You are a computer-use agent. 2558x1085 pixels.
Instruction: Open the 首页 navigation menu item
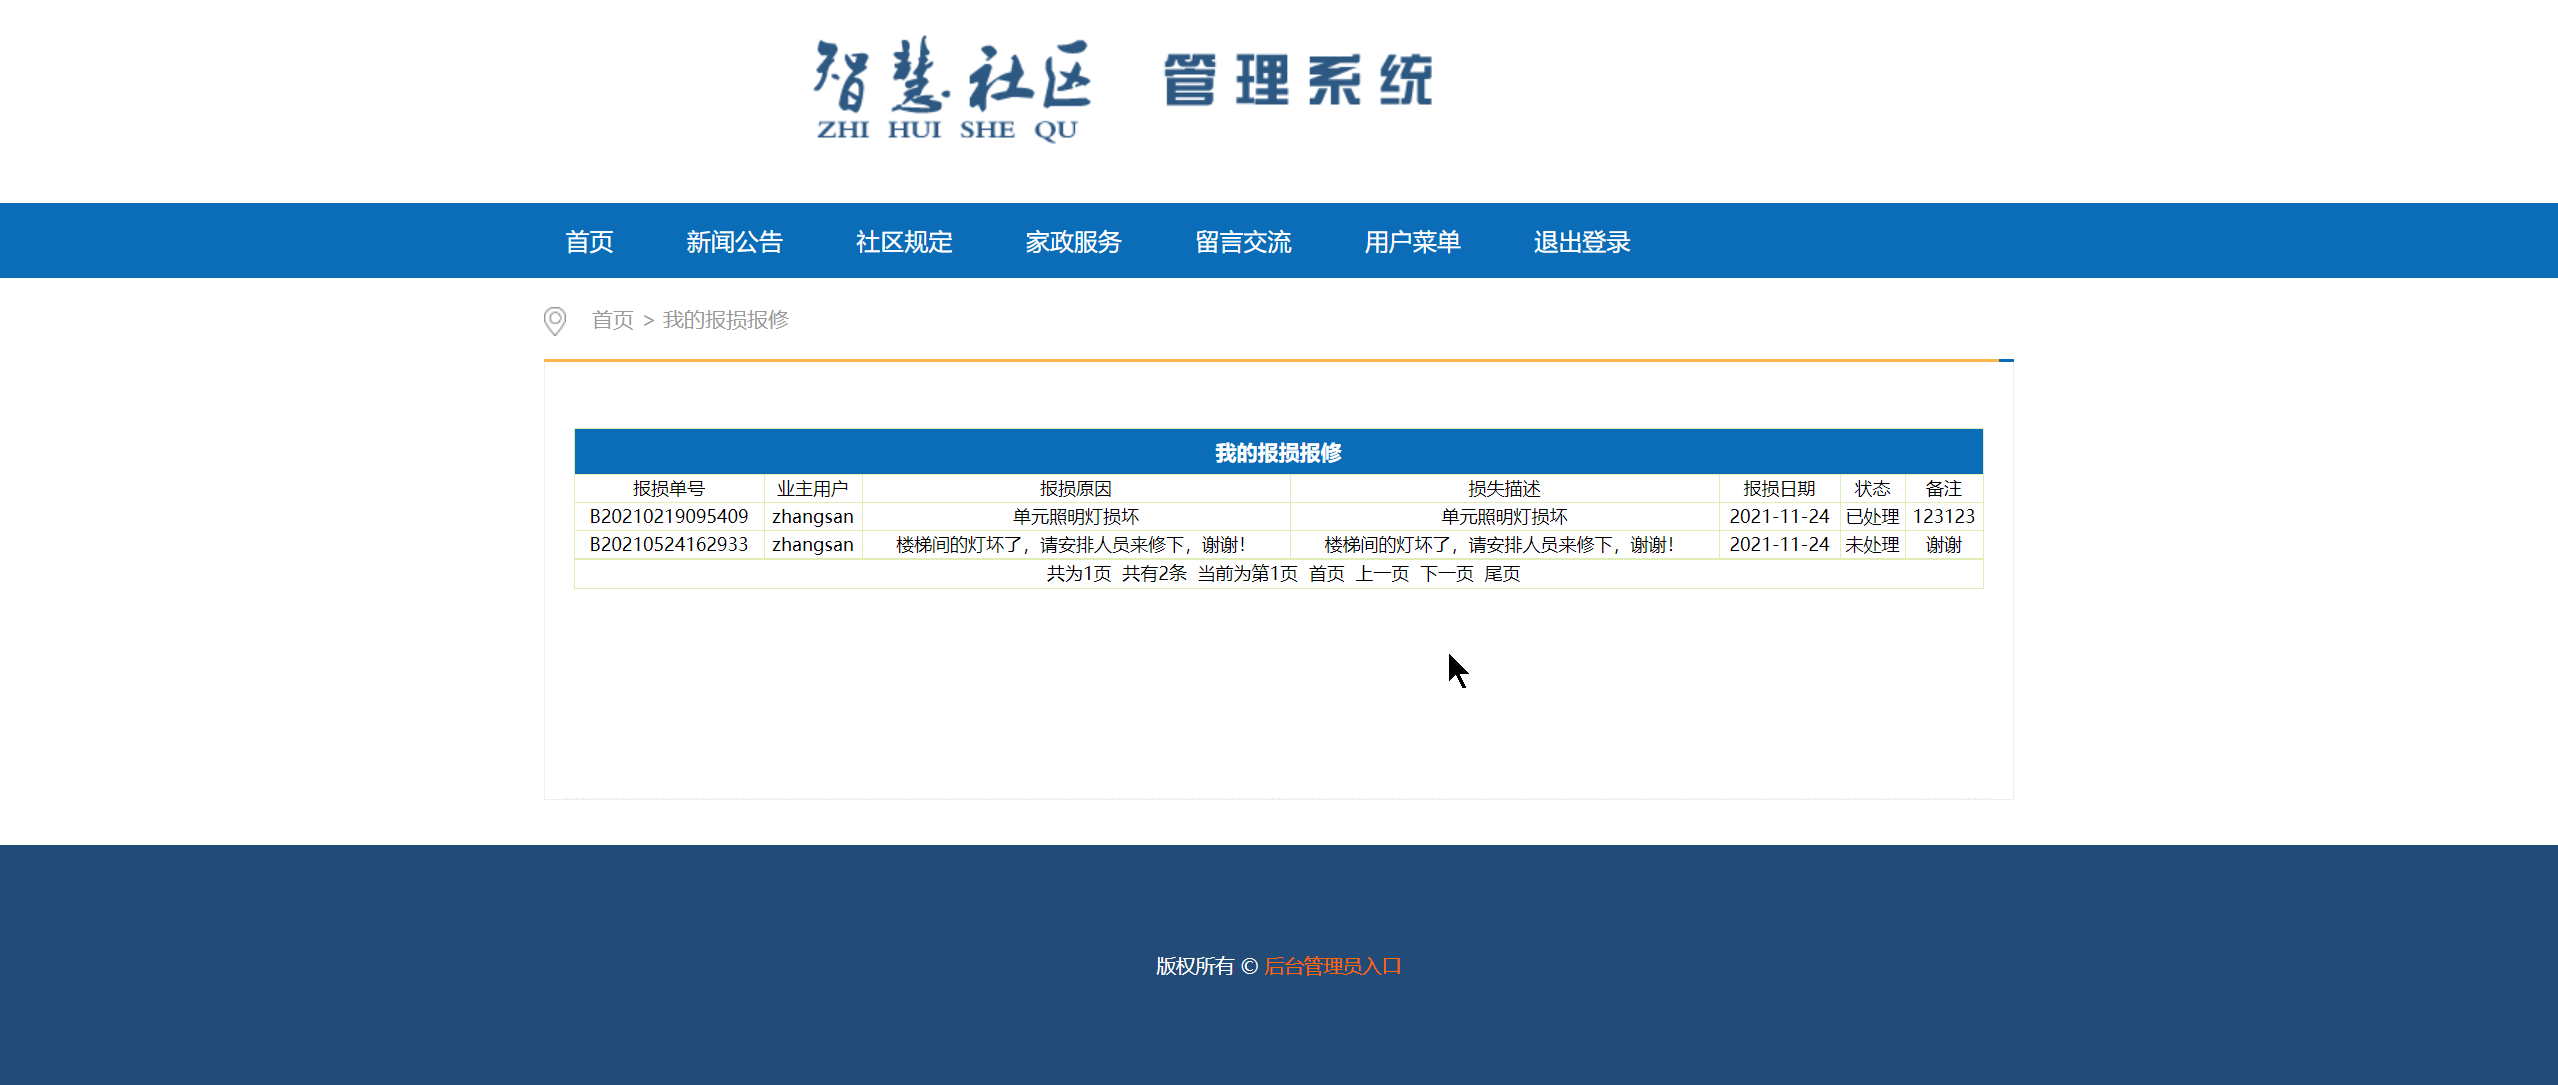(589, 242)
